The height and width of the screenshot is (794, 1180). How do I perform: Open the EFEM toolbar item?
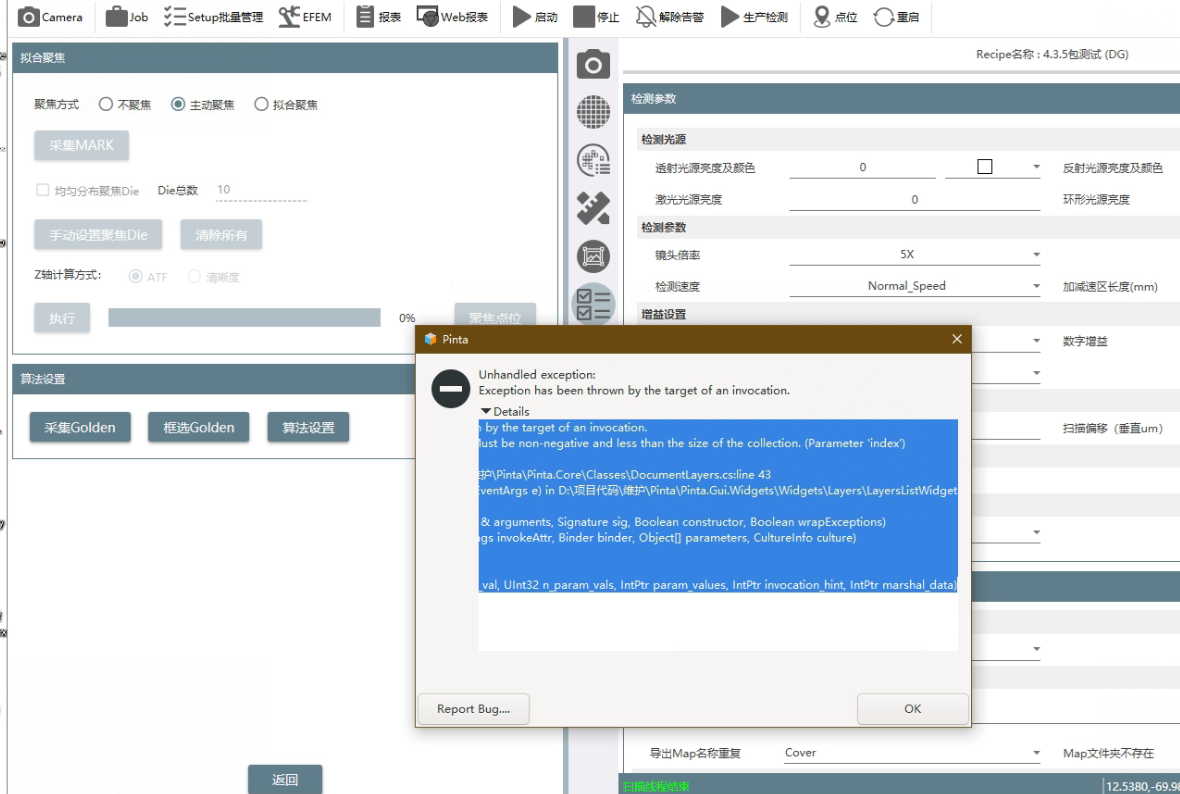click(x=290, y=17)
